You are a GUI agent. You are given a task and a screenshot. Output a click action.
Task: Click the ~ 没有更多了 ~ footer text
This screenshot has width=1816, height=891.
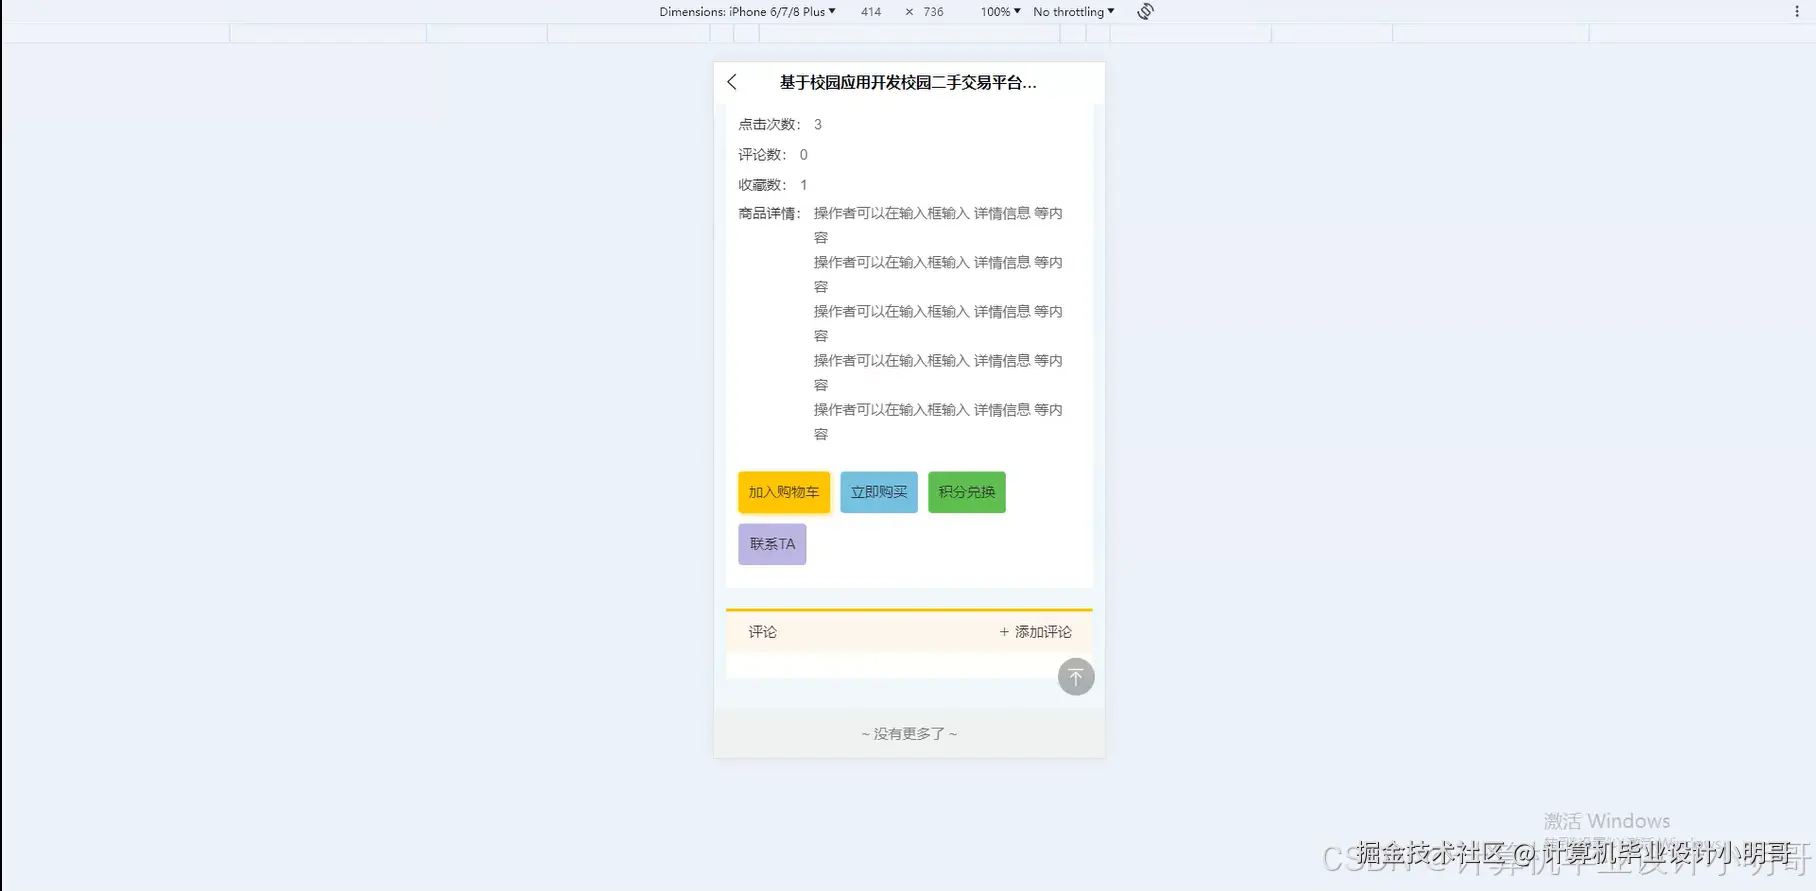(x=909, y=734)
